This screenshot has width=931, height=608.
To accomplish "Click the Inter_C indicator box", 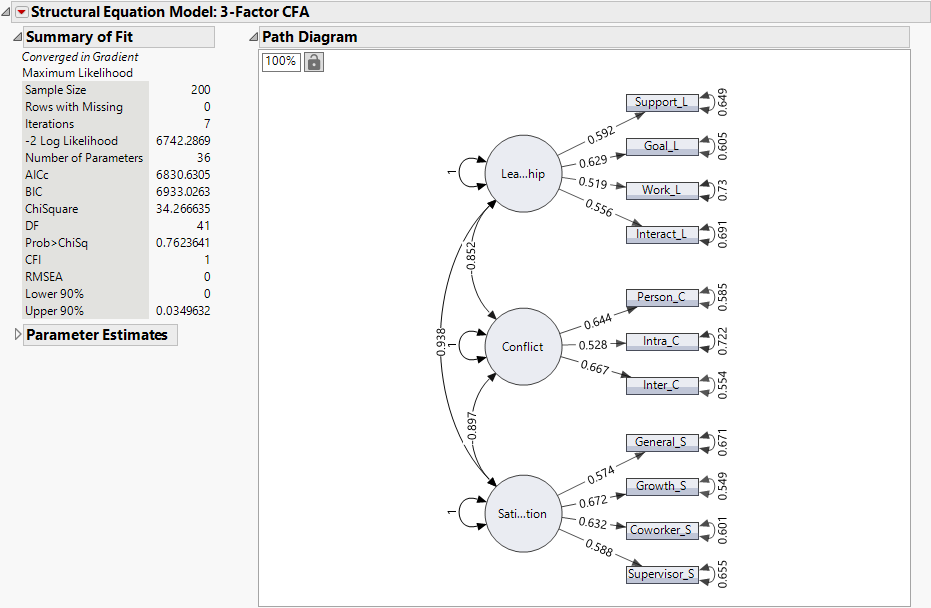I will 660,385.
